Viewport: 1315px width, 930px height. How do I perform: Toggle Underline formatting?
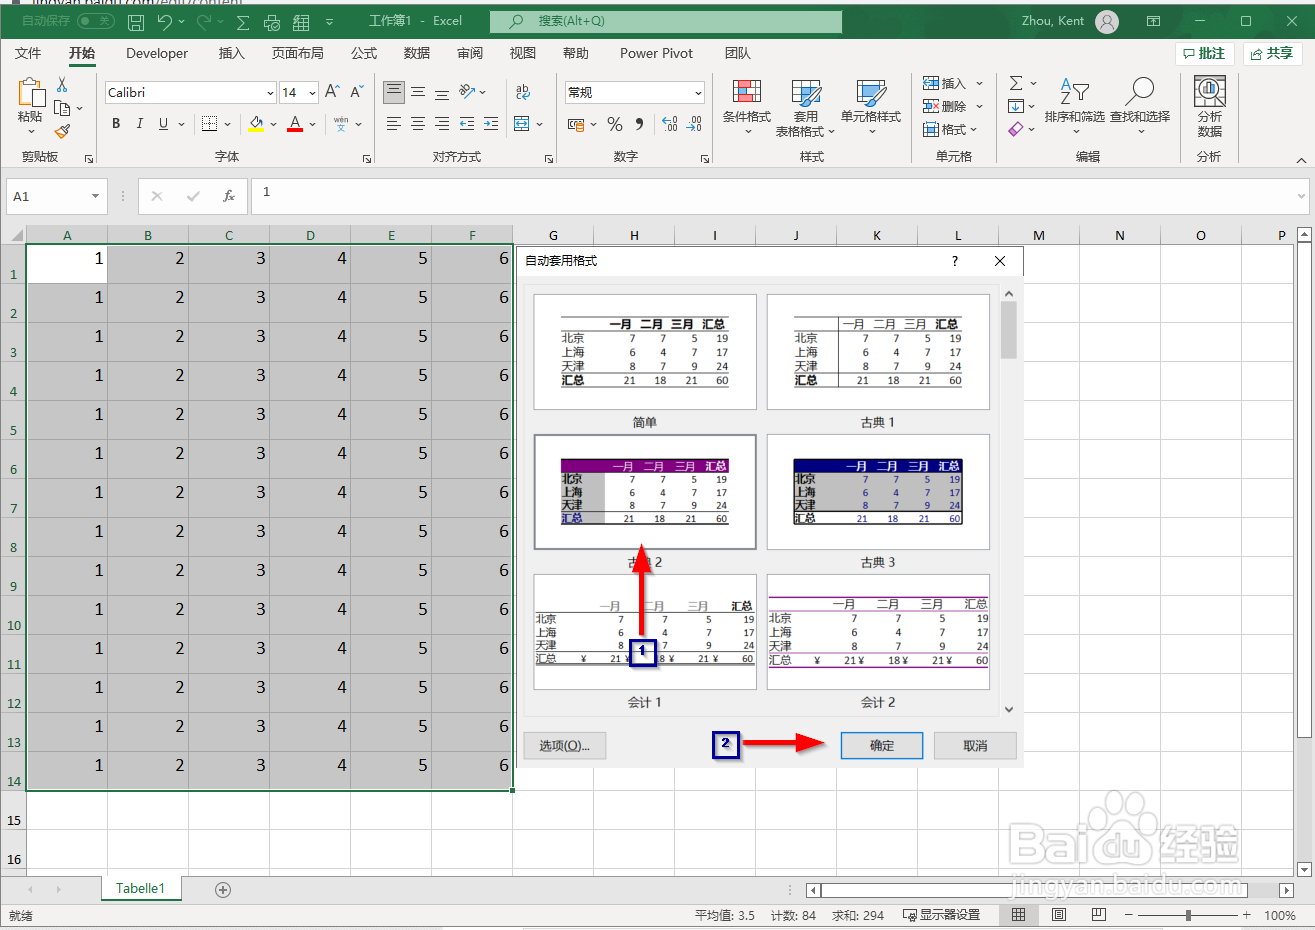pyautogui.click(x=163, y=124)
